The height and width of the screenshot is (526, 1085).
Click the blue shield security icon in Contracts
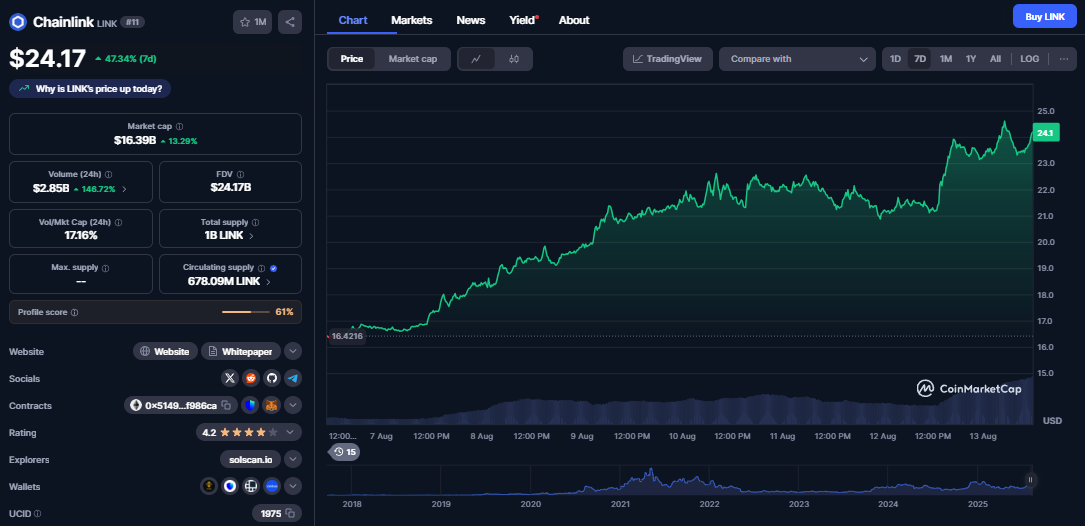250,405
